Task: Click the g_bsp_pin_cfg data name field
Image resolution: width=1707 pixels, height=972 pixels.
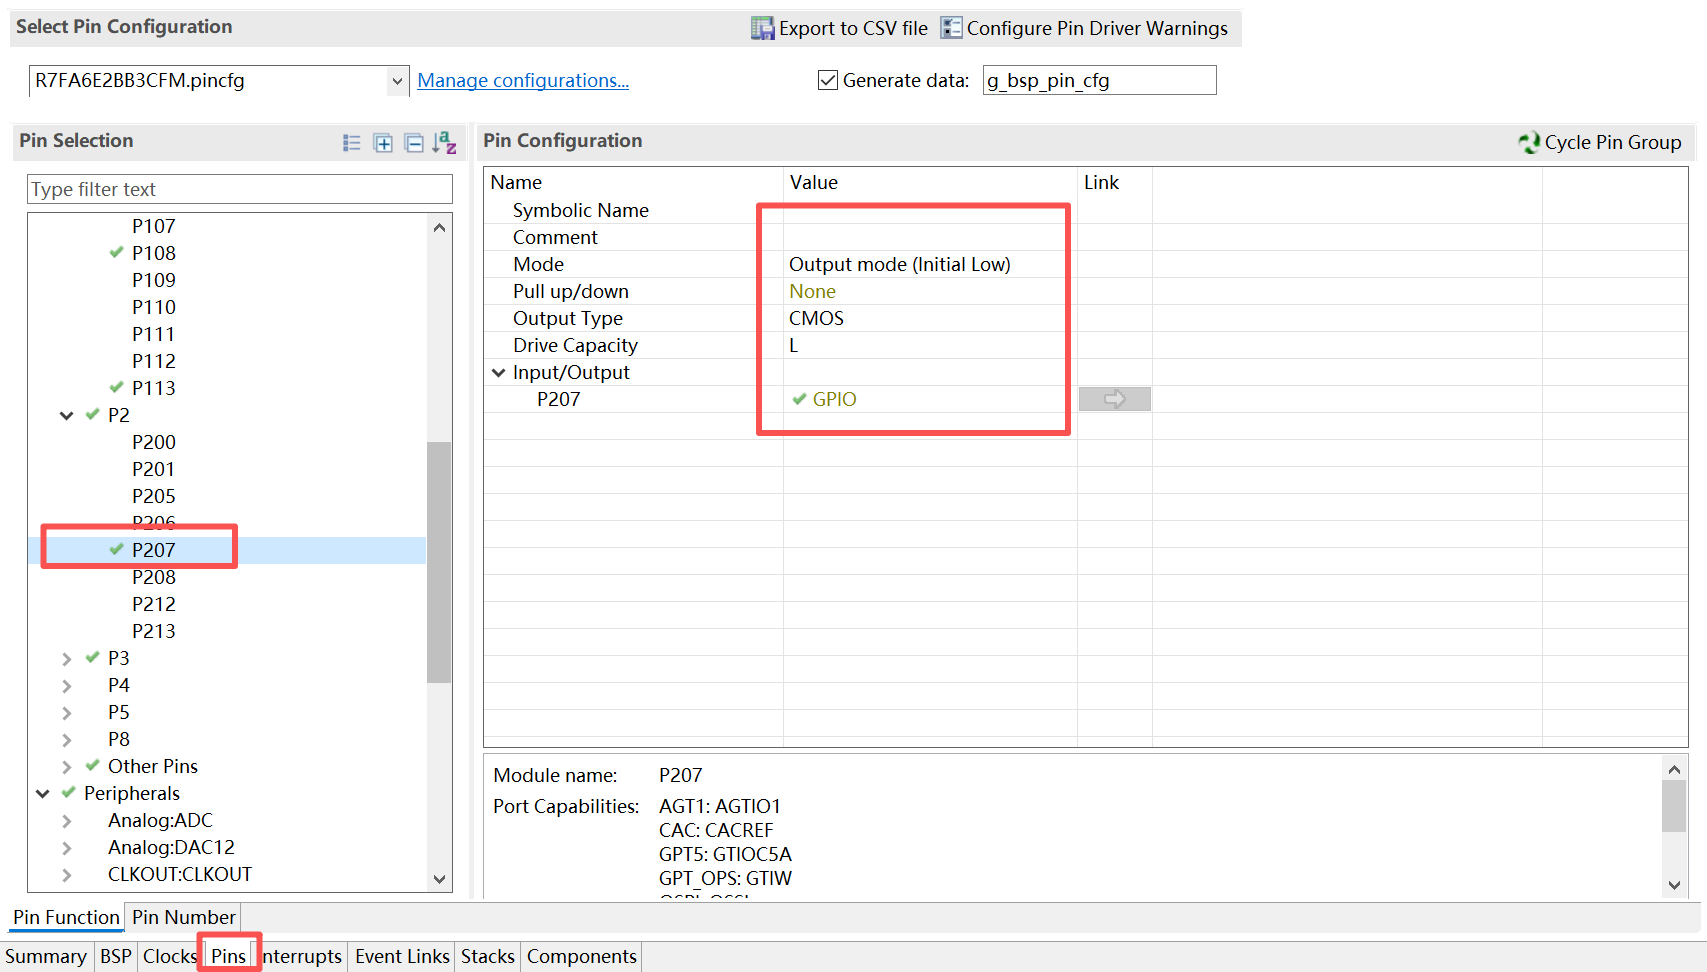Action: coord(1099,80)
